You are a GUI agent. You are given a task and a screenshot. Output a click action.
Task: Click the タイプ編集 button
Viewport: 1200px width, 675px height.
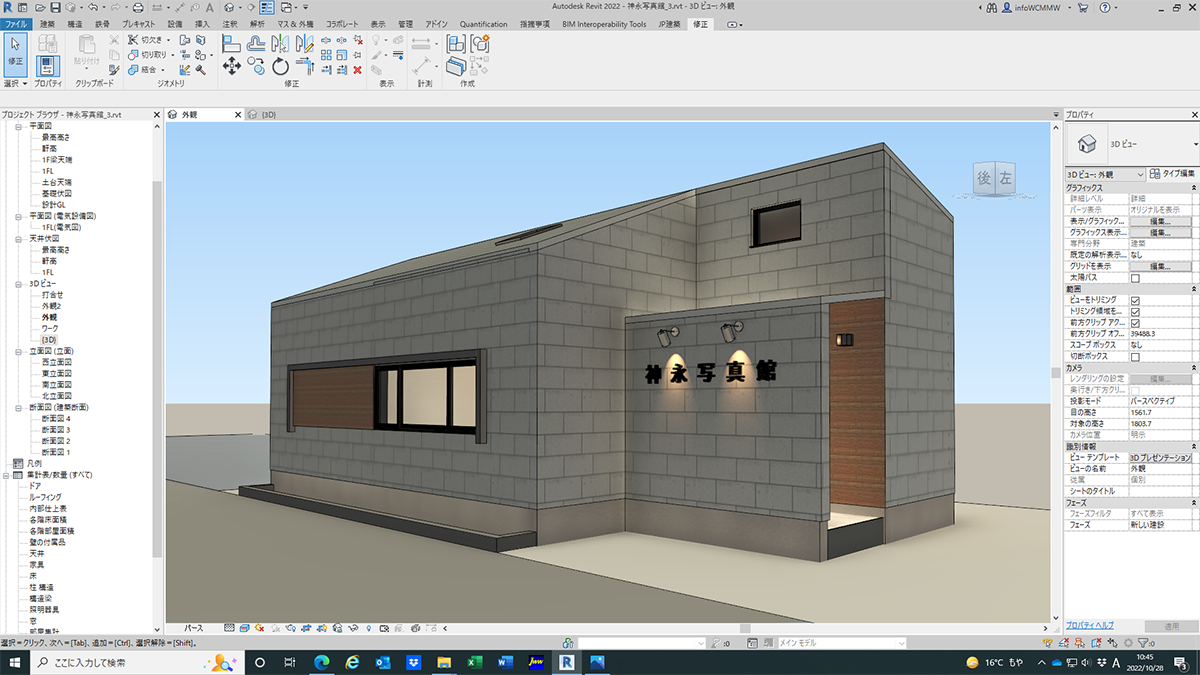[1172, 174]
